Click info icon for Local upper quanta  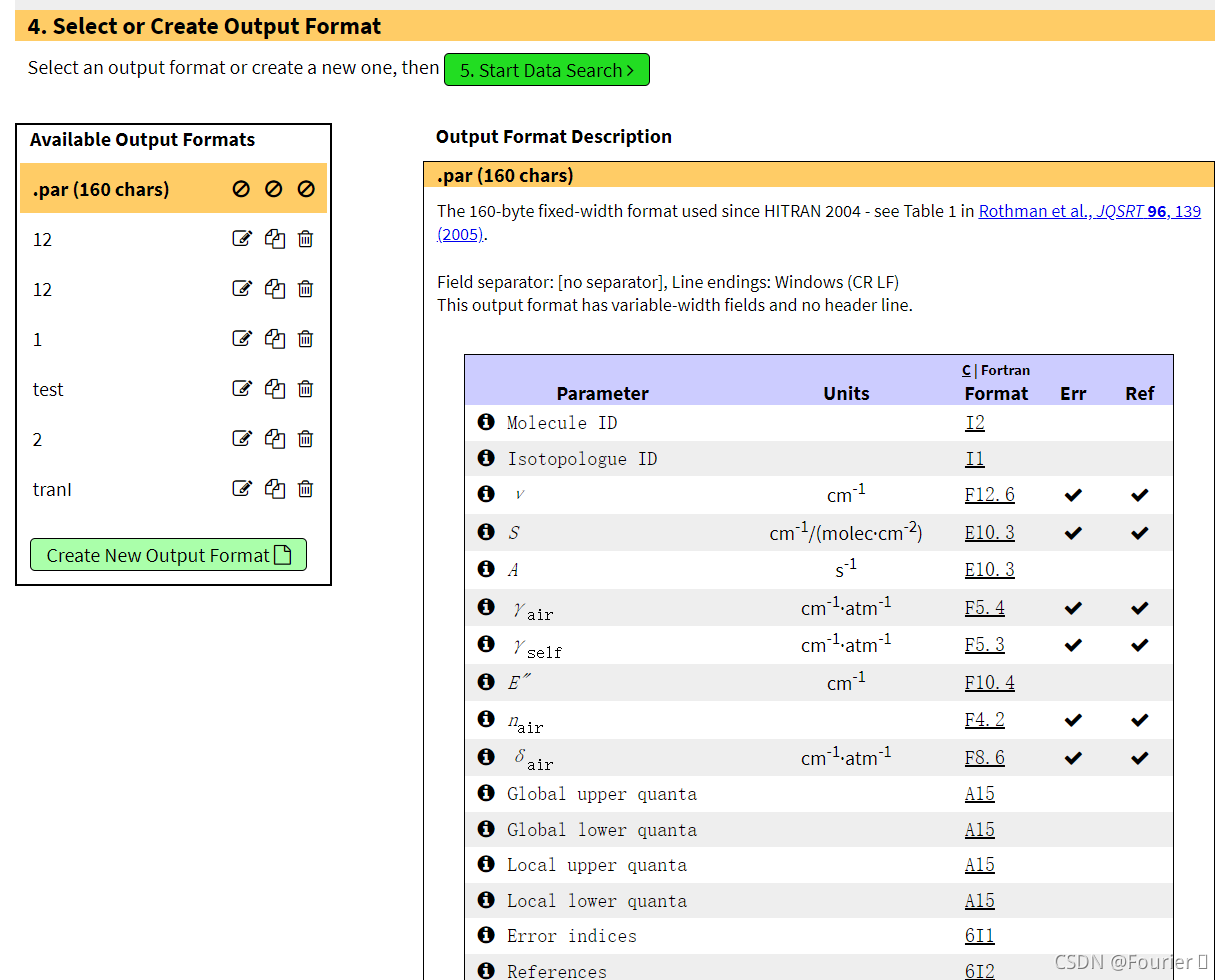[x=486, y=864]
